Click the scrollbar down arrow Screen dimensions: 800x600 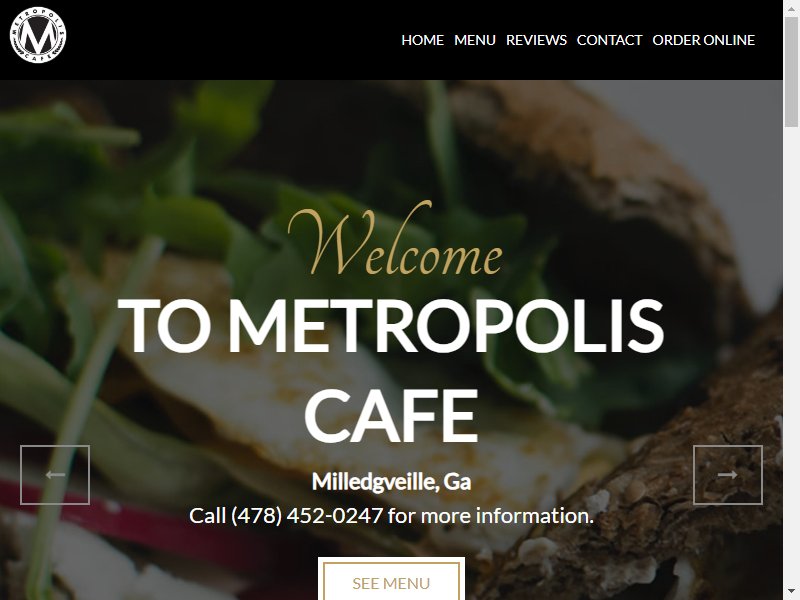pos(791,593)
